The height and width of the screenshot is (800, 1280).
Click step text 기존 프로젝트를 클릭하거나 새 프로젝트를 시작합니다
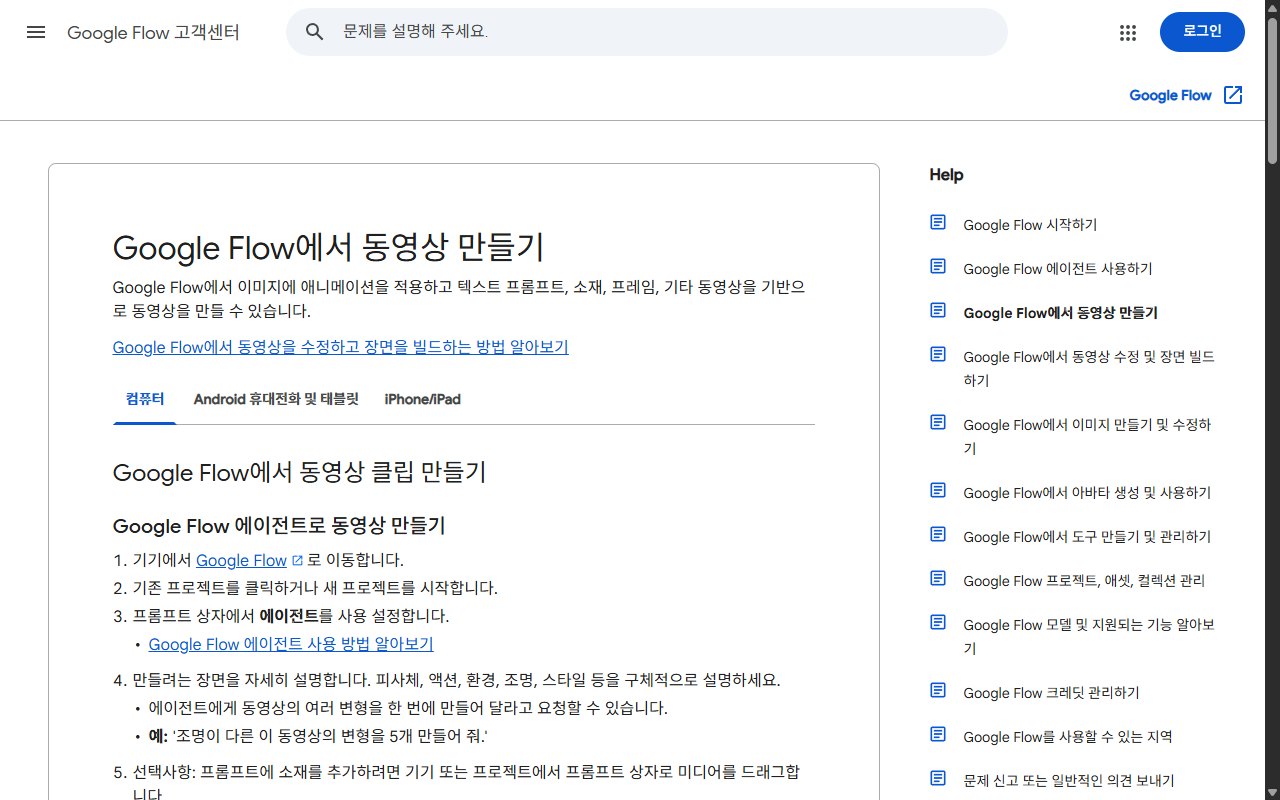click(x=315, y=588)
